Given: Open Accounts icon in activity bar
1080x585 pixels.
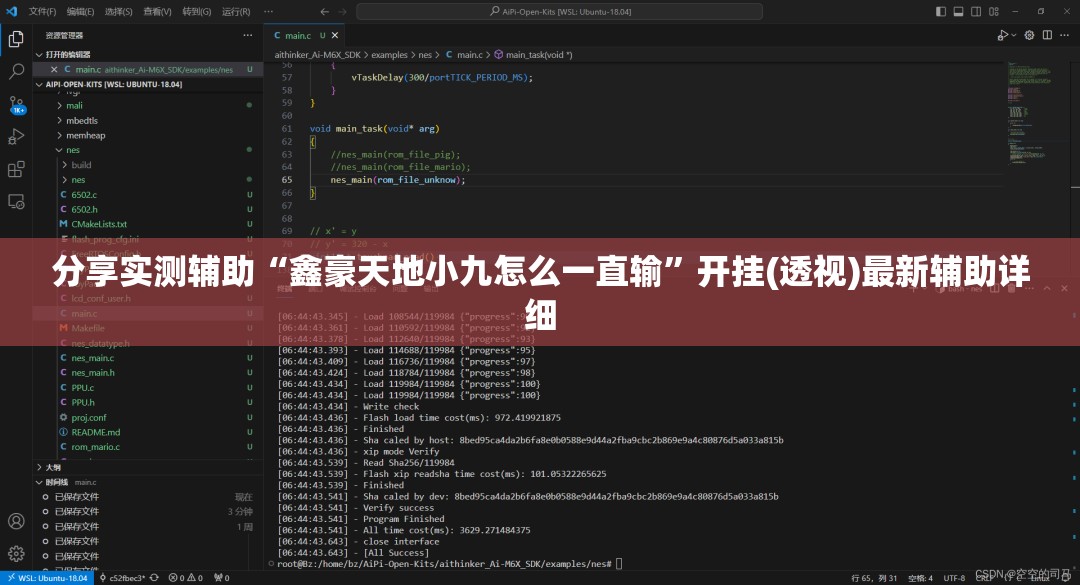Looking at the screenshot, I should click(x=16, y=521).
